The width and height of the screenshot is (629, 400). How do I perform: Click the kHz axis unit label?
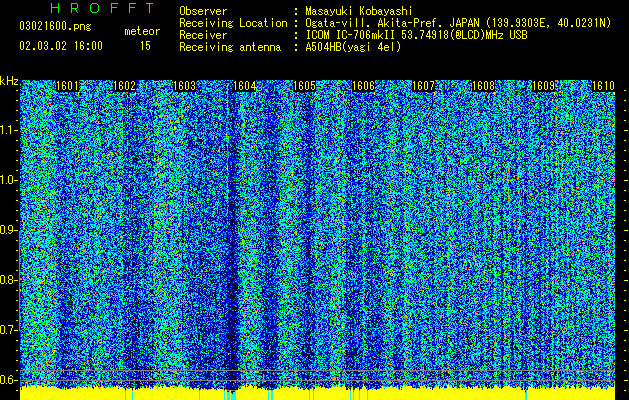[9, 81]
